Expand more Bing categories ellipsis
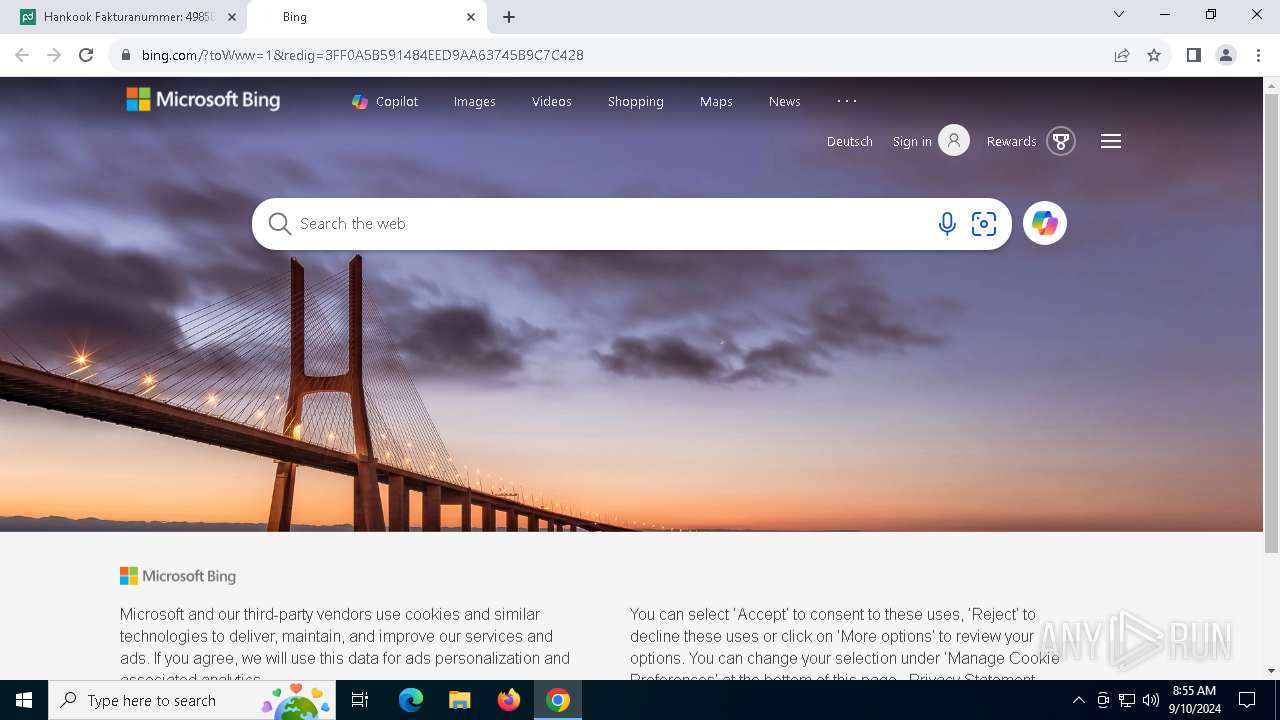 (x=847, y=101)
